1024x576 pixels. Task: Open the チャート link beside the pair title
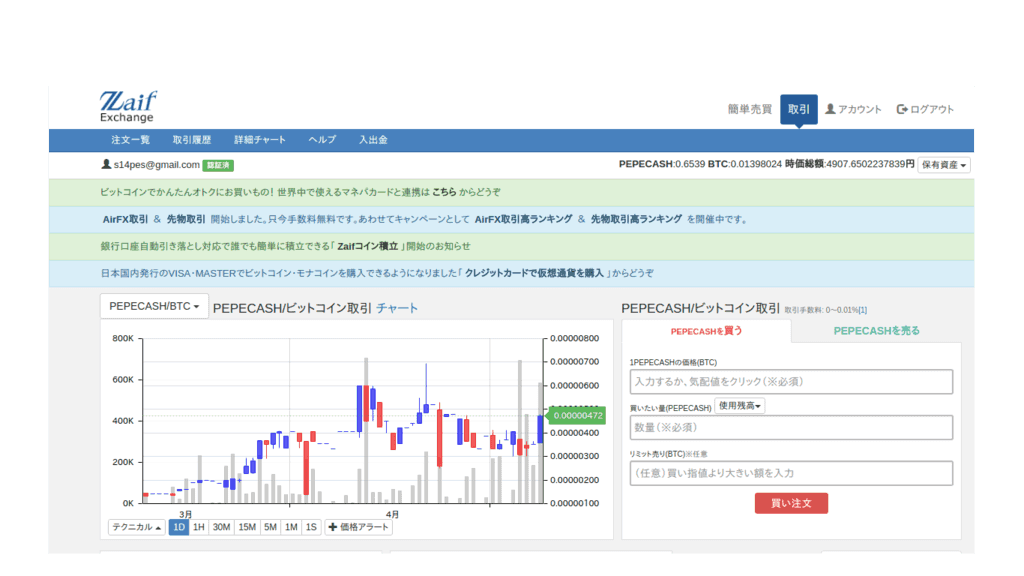tap(397, 308)
